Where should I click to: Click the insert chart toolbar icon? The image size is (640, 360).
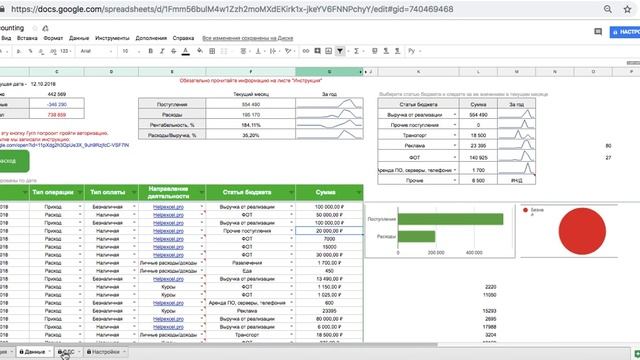[x=329, y=51]
